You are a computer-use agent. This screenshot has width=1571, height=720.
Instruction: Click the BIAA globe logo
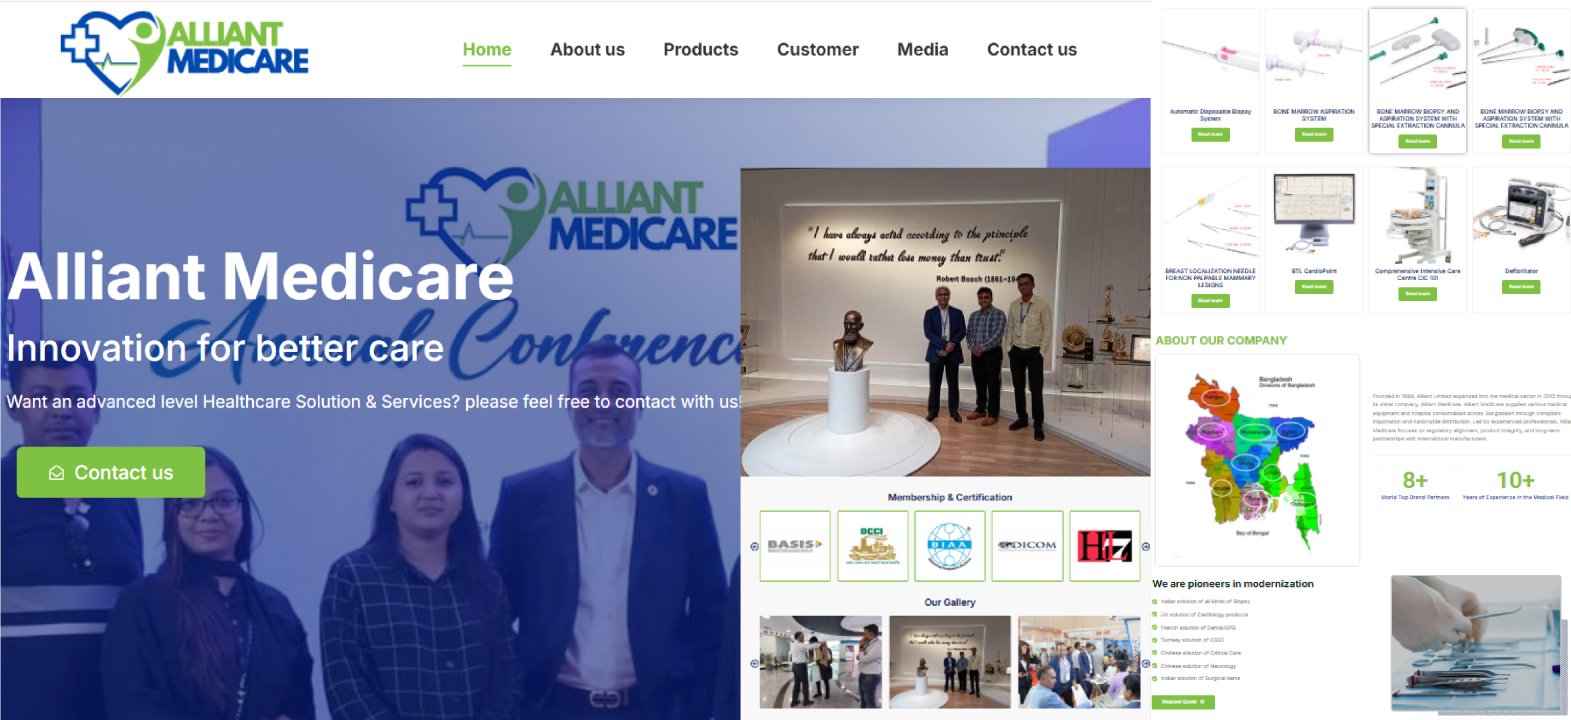[x=949, y=546]
